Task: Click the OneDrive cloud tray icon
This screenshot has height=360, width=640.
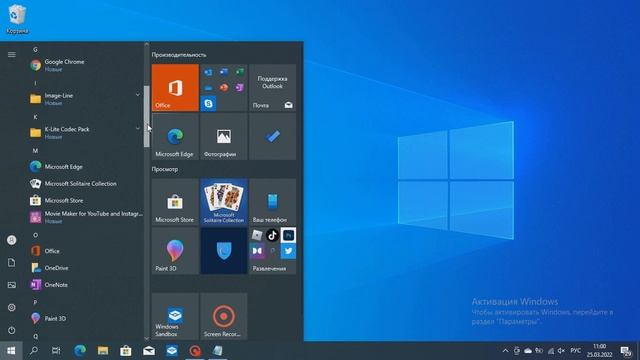Action: pos(528,351)
